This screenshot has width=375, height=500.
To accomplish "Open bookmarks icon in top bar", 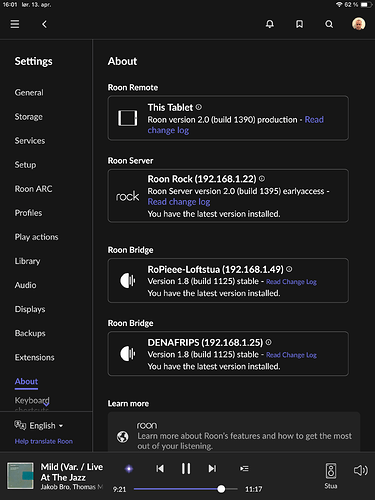I will 299,24.
